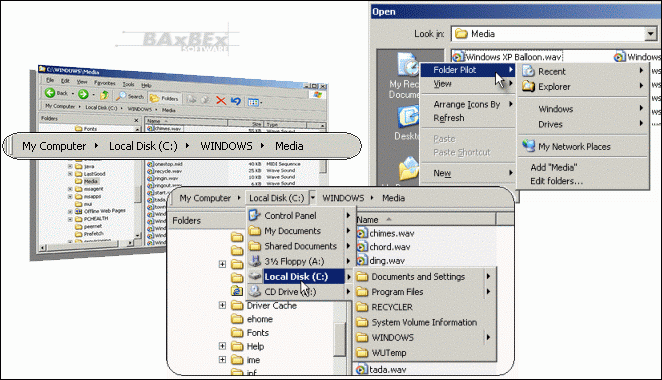This screenshot has width=662, height=380.
Task: Open the File menu in small Explorer window
Action: pos(50,80)
